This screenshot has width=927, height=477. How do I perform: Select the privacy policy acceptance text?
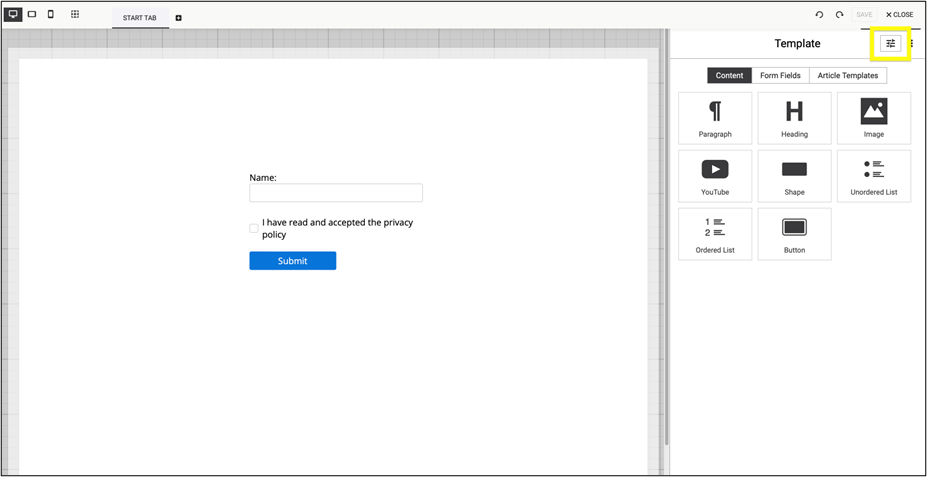[x=338, y=228]
